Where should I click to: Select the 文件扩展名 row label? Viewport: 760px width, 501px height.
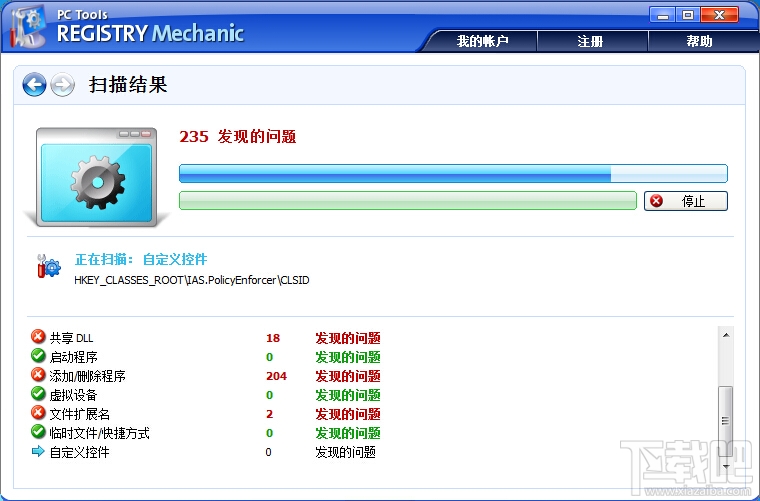[79, 414]
